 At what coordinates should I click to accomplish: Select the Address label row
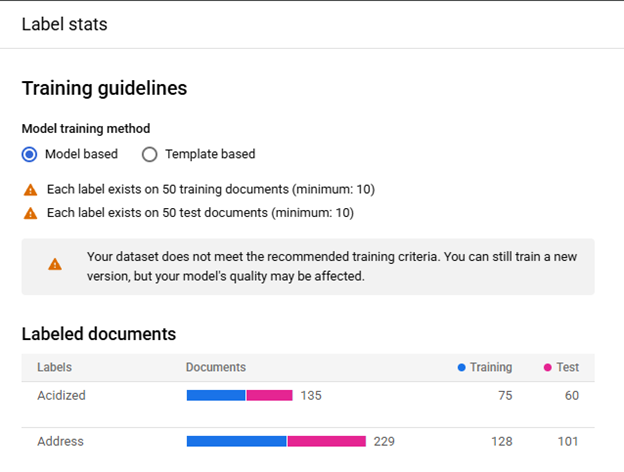tap(60, 441)
